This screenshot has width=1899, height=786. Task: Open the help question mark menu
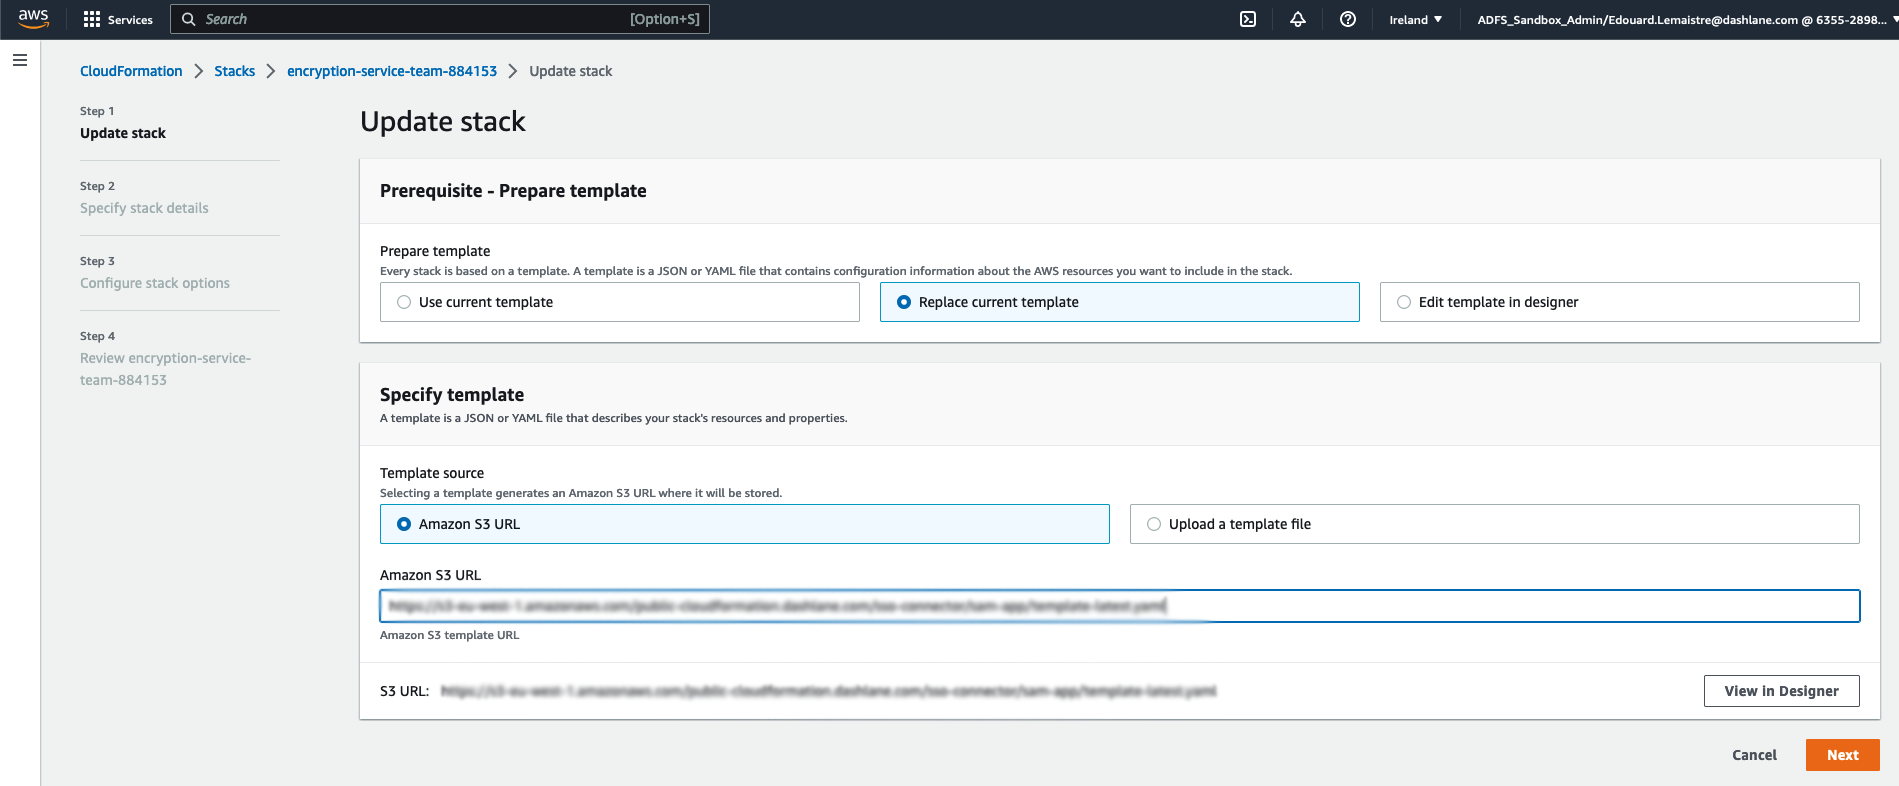pyautogui.click(x=1348, y=19)
